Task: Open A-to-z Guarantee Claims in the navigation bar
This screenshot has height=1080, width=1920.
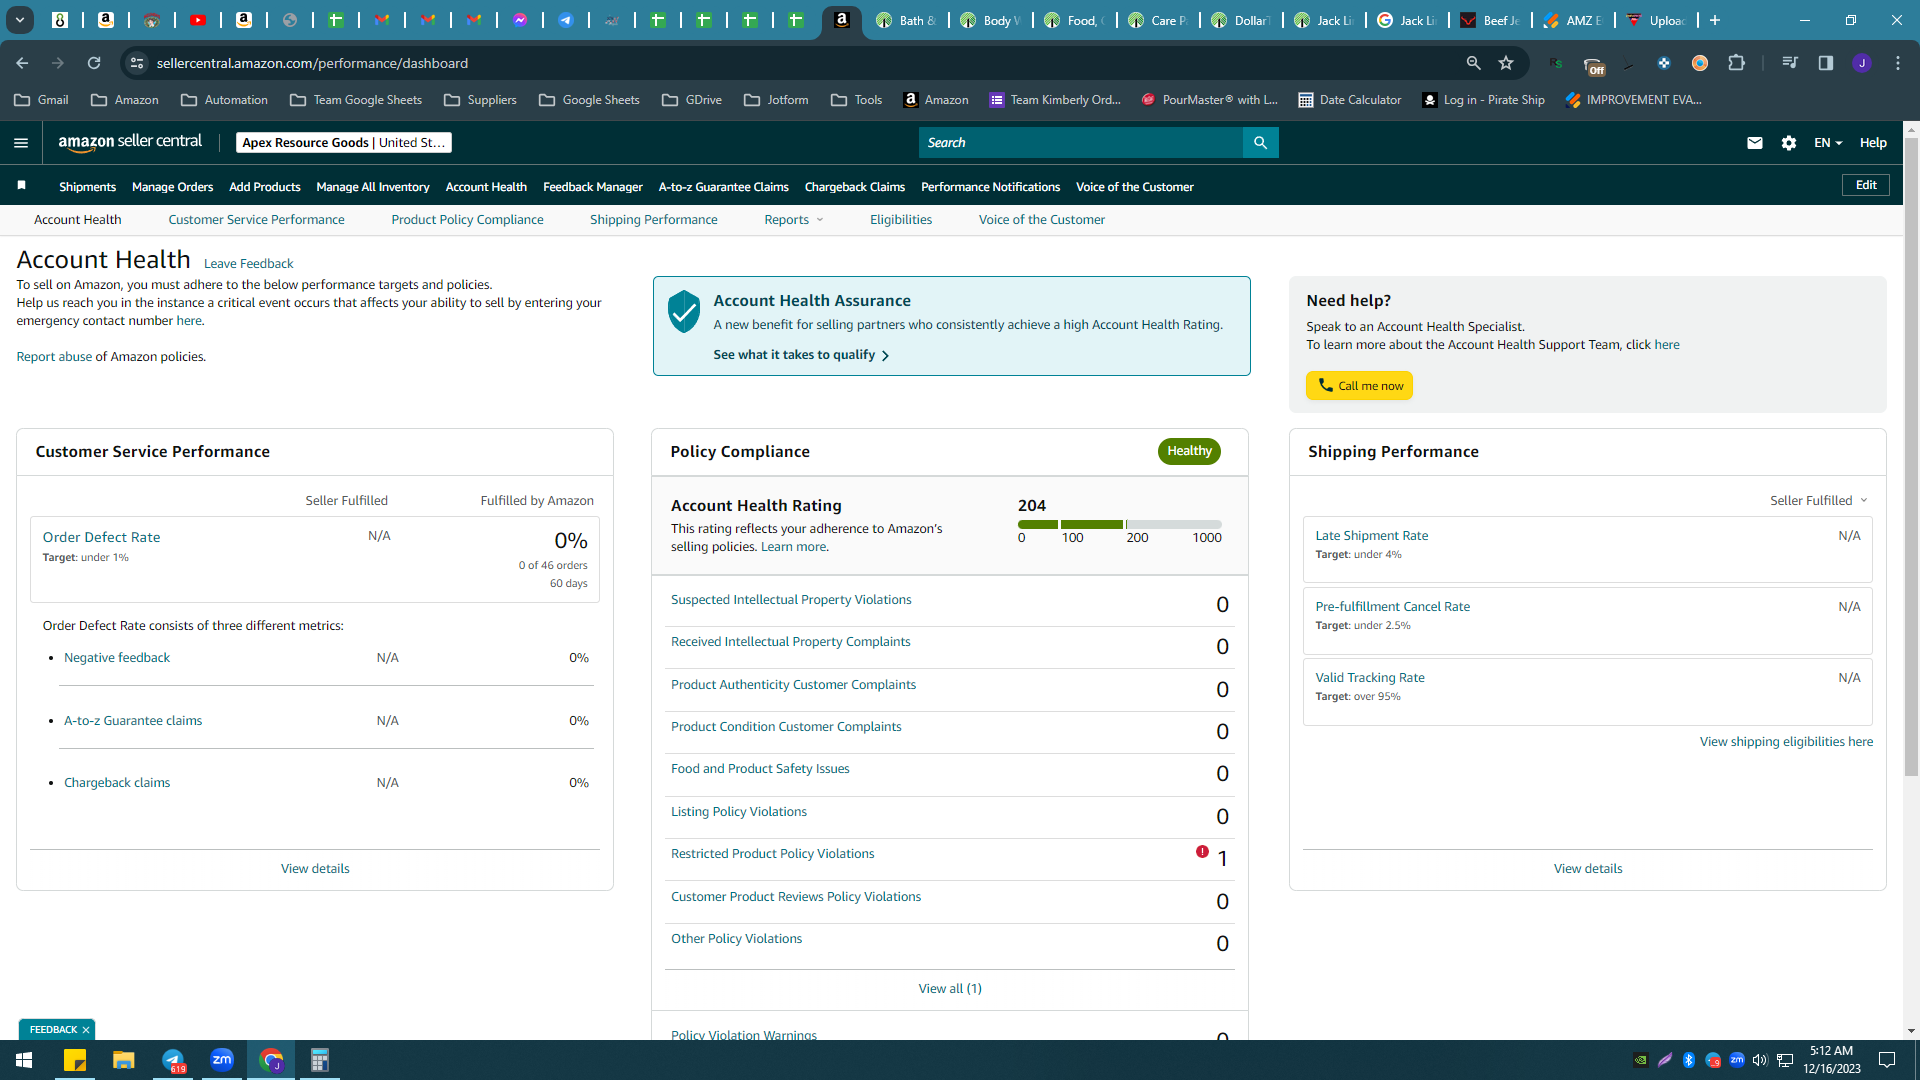Action: 723,187
